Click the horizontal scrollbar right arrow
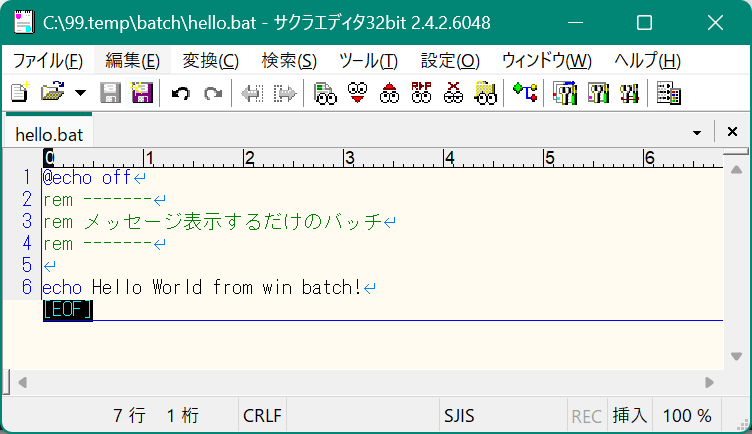Viewport: 752px width, 434px height. point(709,382)
